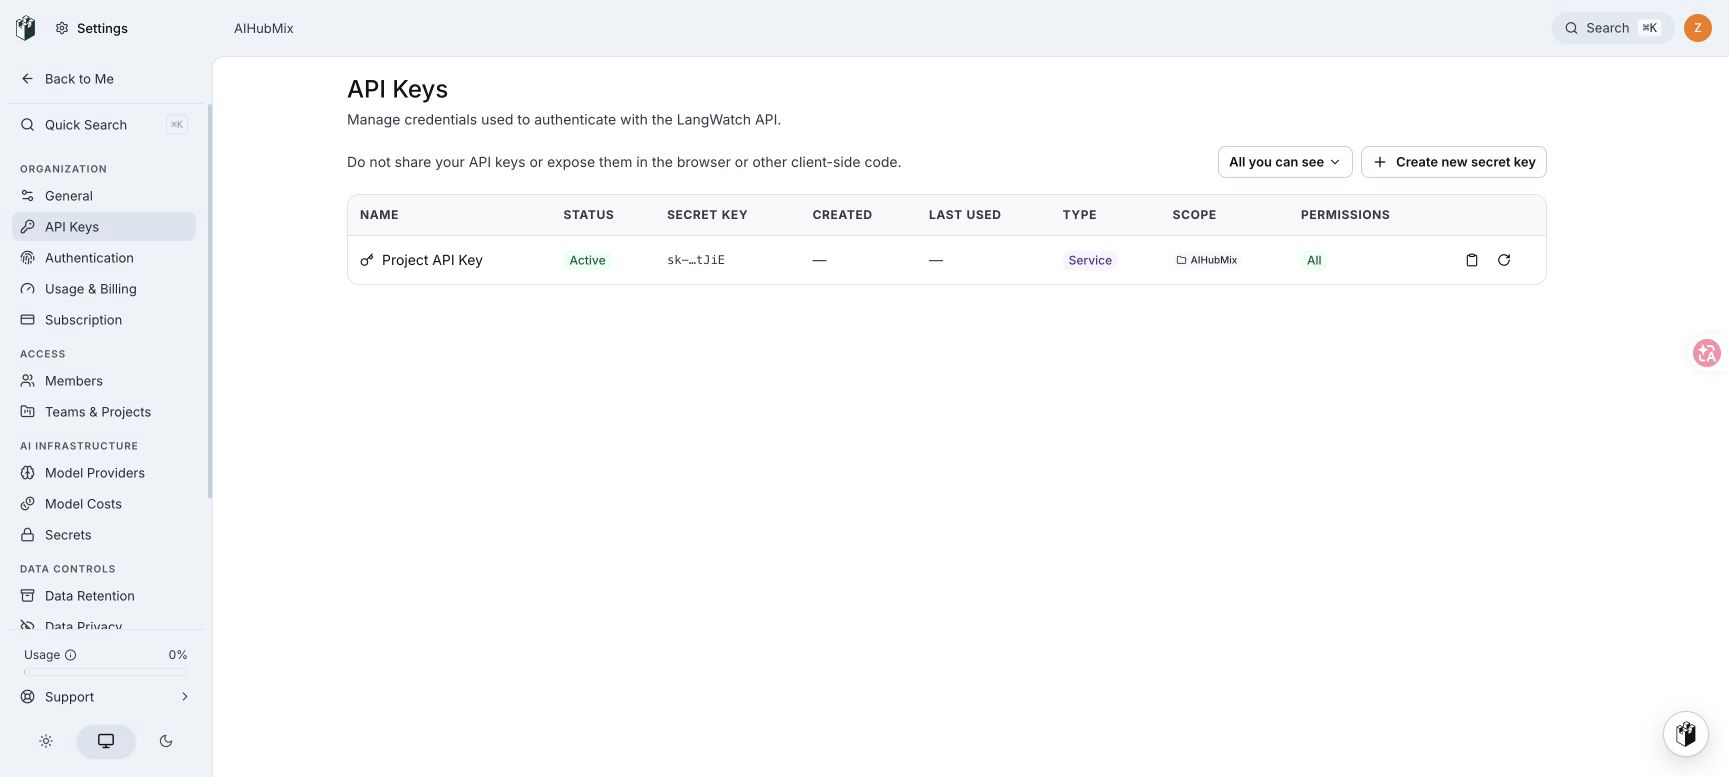Click the key icon beside Project API Key
1729x777 pixels.
click(367, 260)
